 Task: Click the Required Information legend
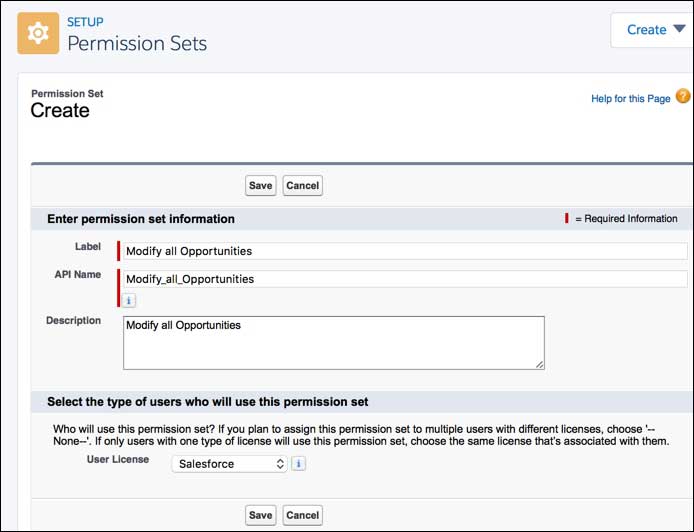(625, 219)
